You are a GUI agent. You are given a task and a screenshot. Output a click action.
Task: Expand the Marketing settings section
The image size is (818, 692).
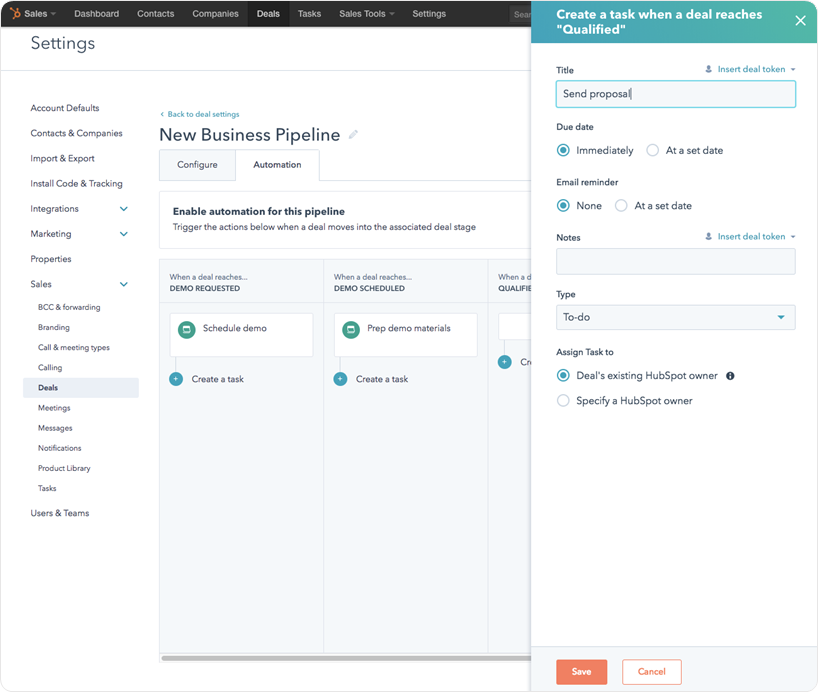(x=124, y=234)
